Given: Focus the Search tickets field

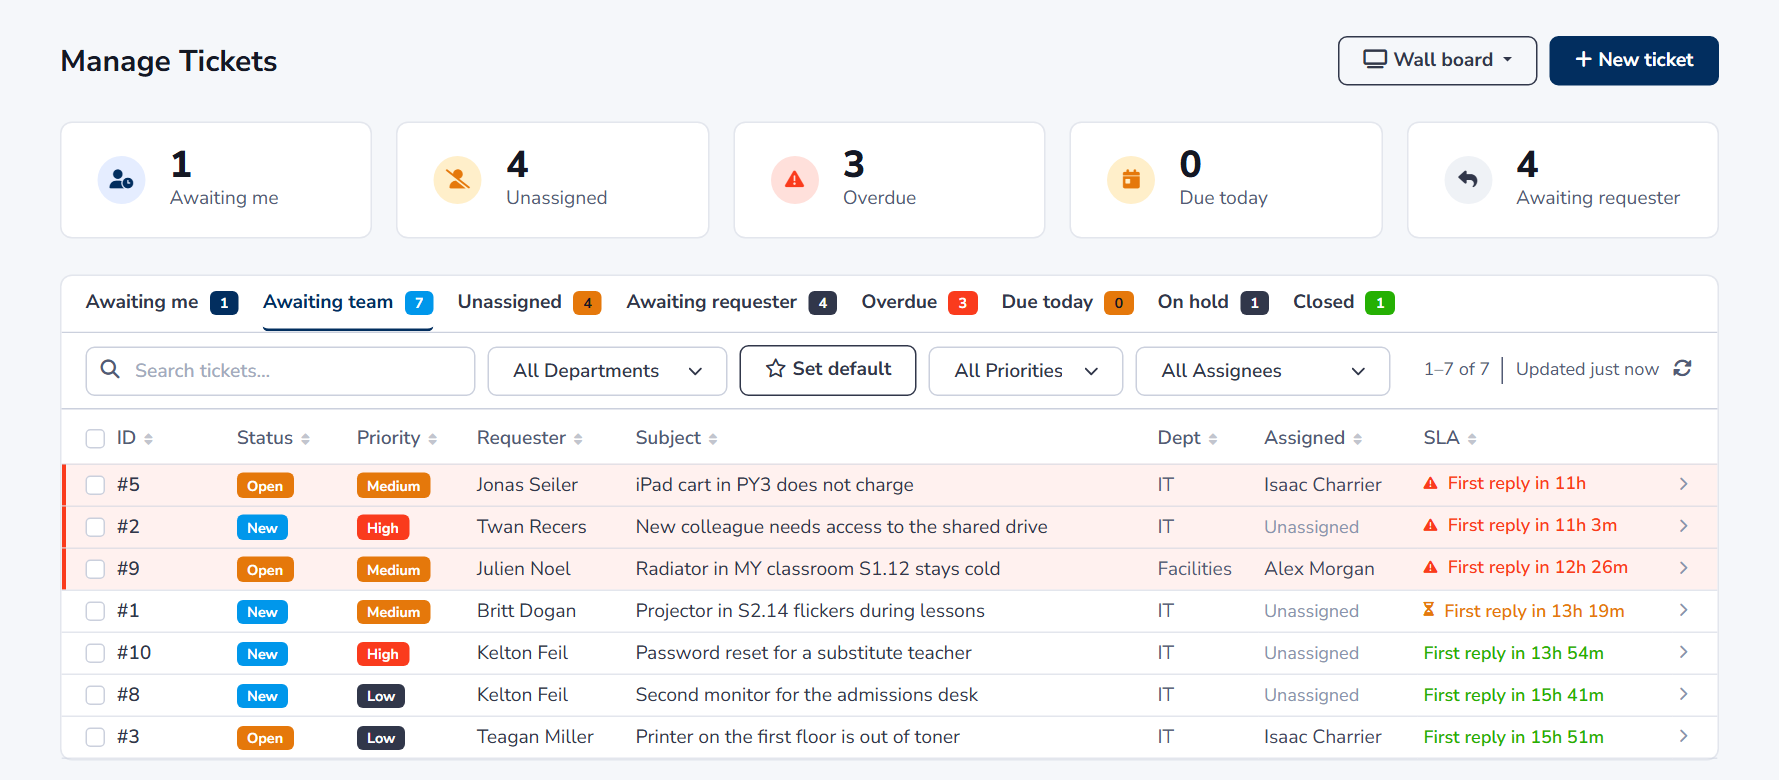Looking at the screenshot, I should click(x=280, y=371).
